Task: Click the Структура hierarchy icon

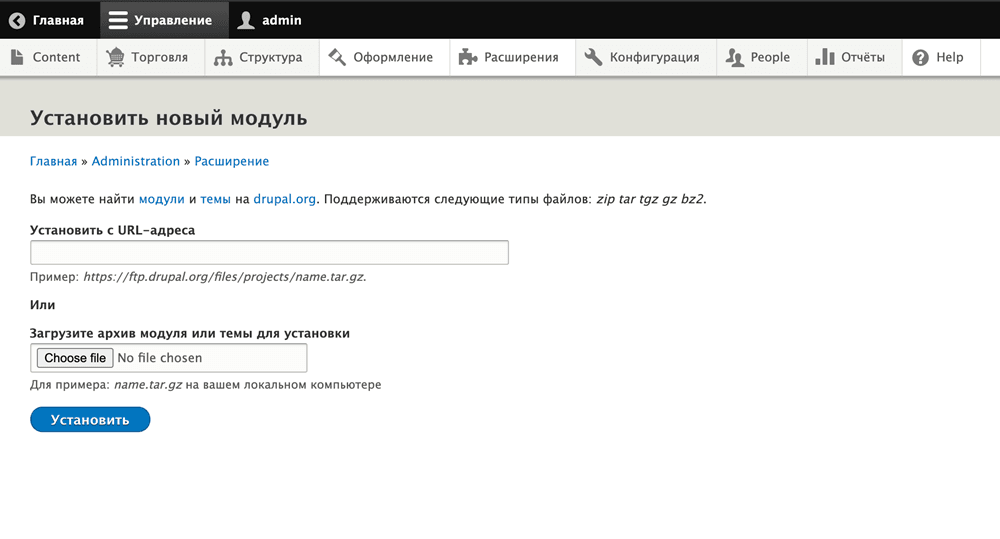Action: point(223,58)
